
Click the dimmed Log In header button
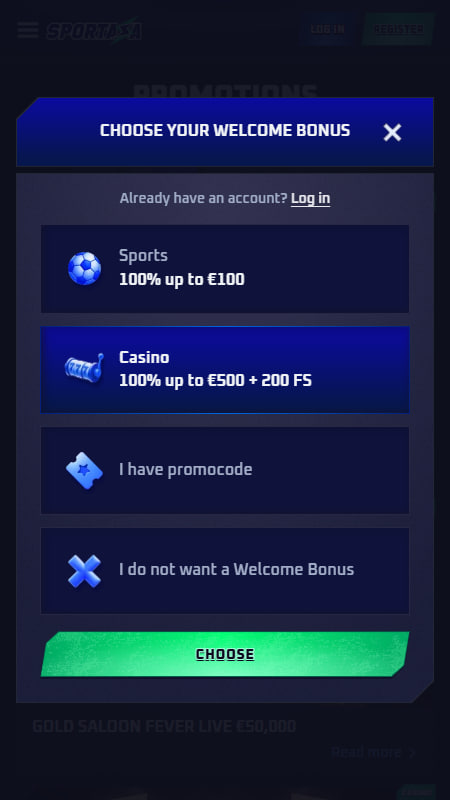click(328, 29)
